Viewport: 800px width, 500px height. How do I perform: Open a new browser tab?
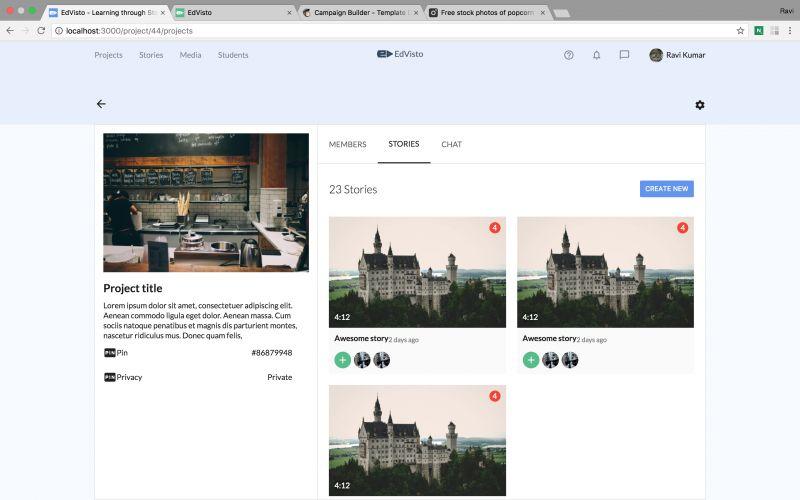pyautogui.click(x=561, y=13)
